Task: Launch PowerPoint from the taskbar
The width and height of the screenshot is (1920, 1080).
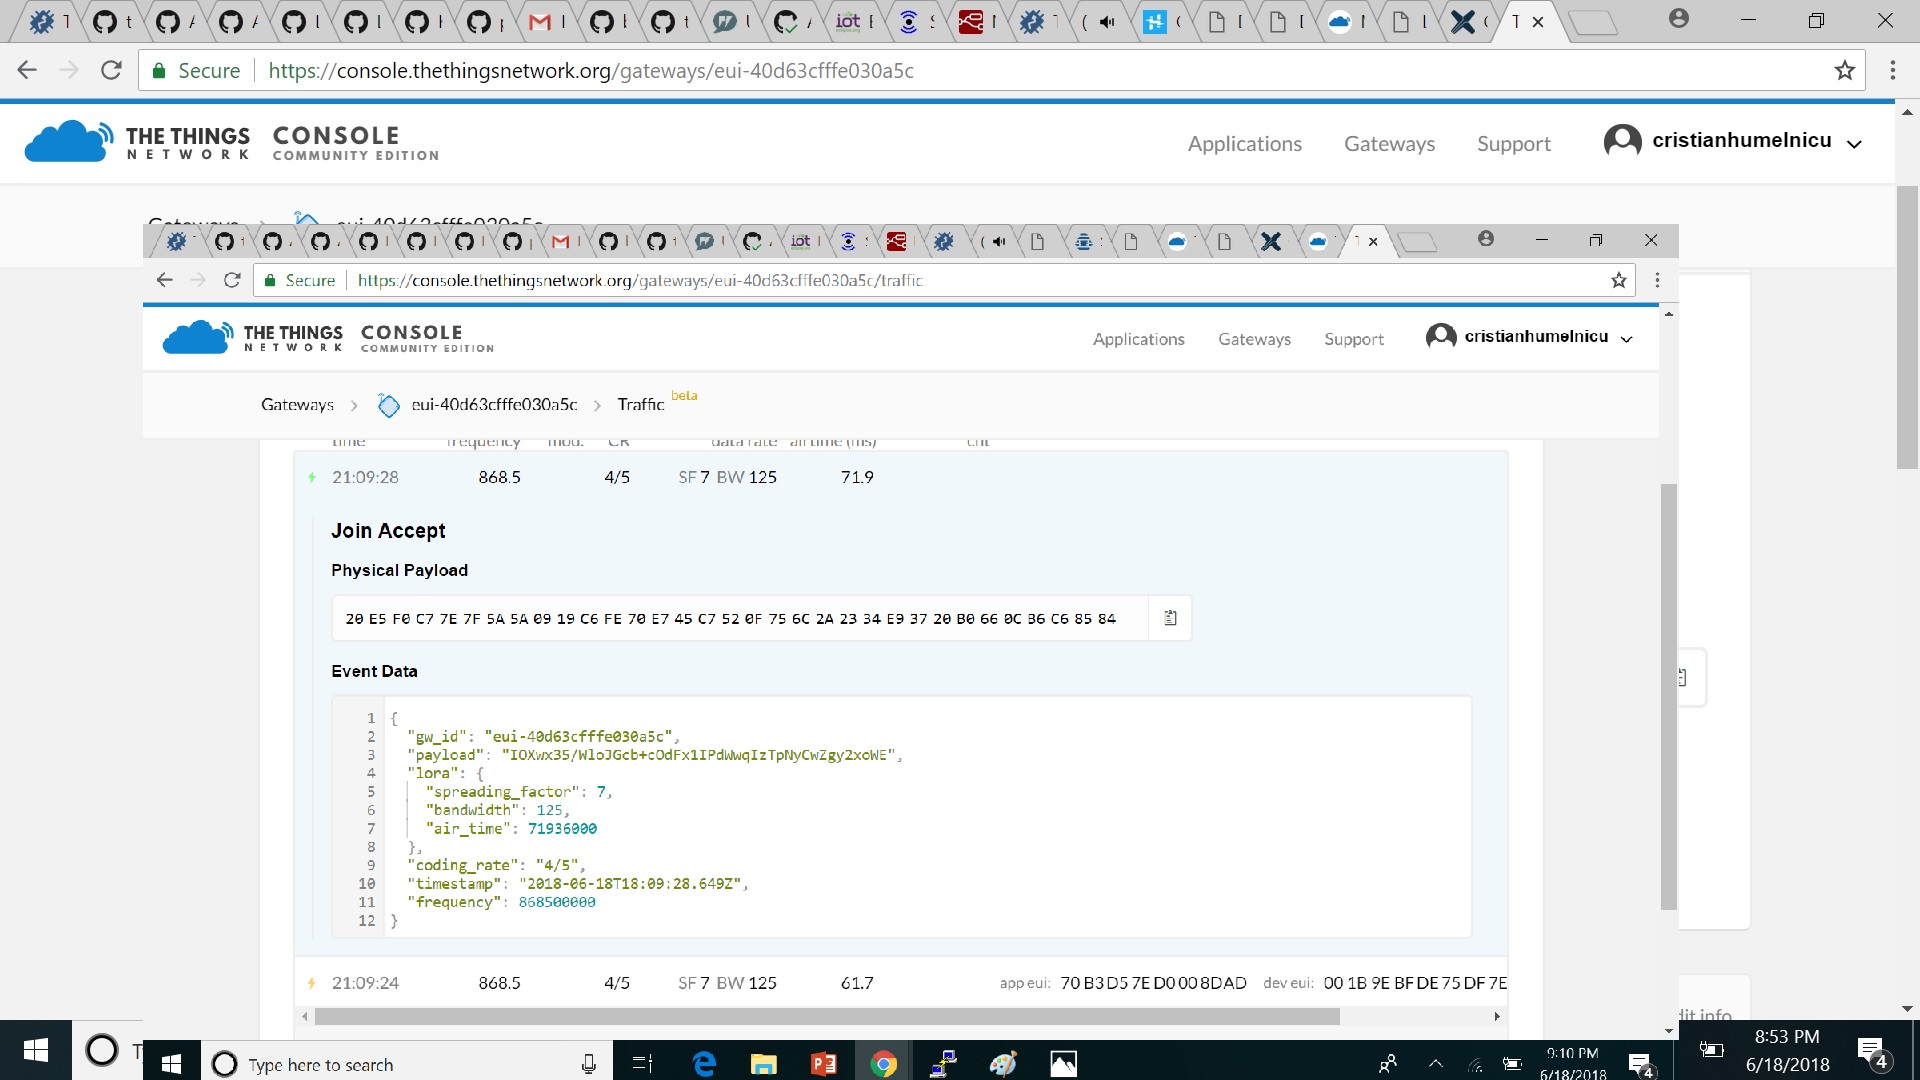Action: [823, 1064]
